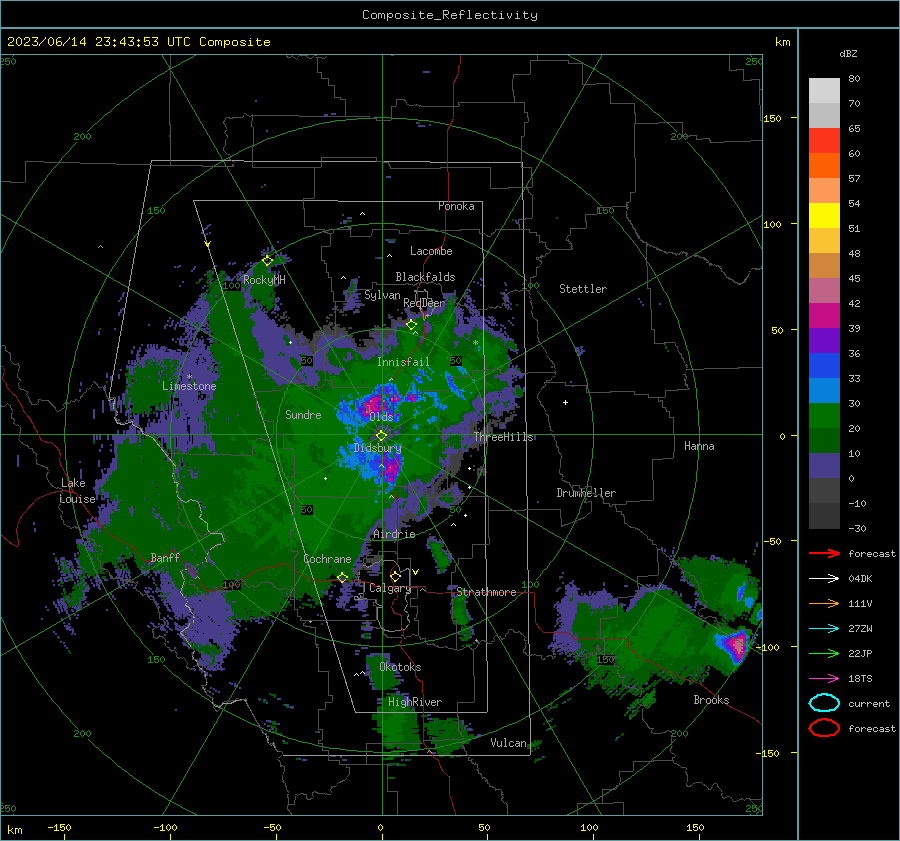The width and height of the screenshot is (900, 841).
Task: Click the Innisfail city label
Action: 404,362
